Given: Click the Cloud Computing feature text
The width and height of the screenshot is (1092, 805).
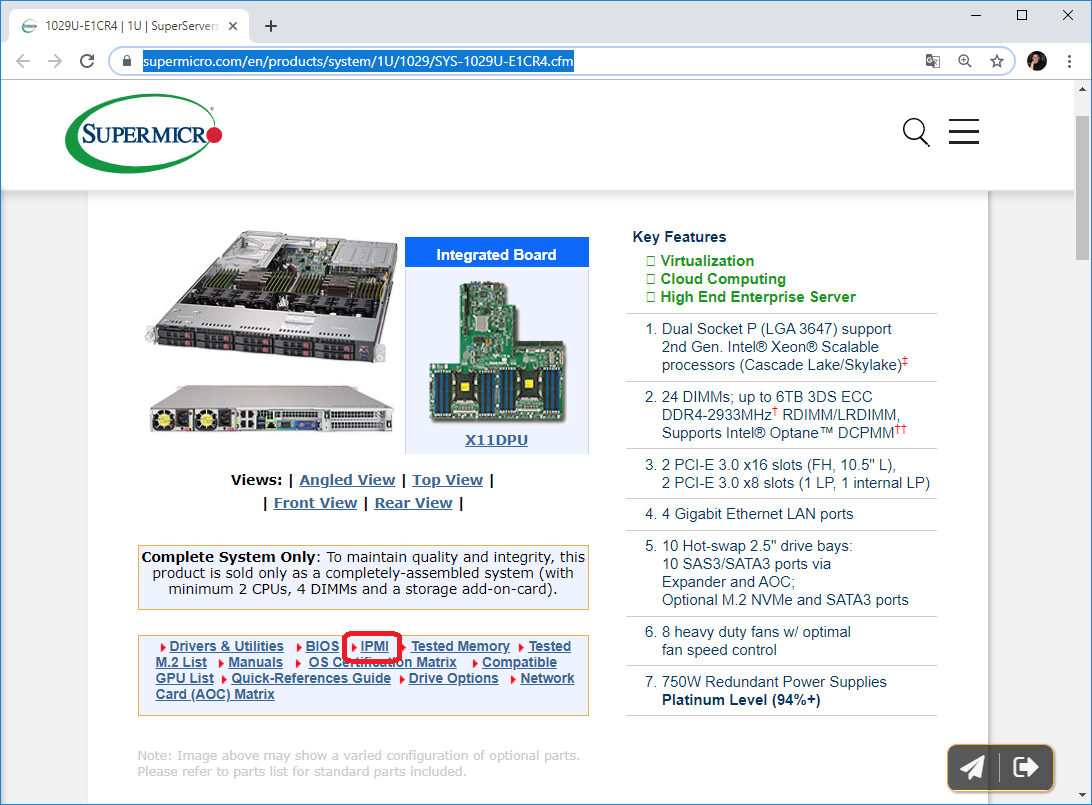Looking at the screenshot, I should click(x=723, y=279).
